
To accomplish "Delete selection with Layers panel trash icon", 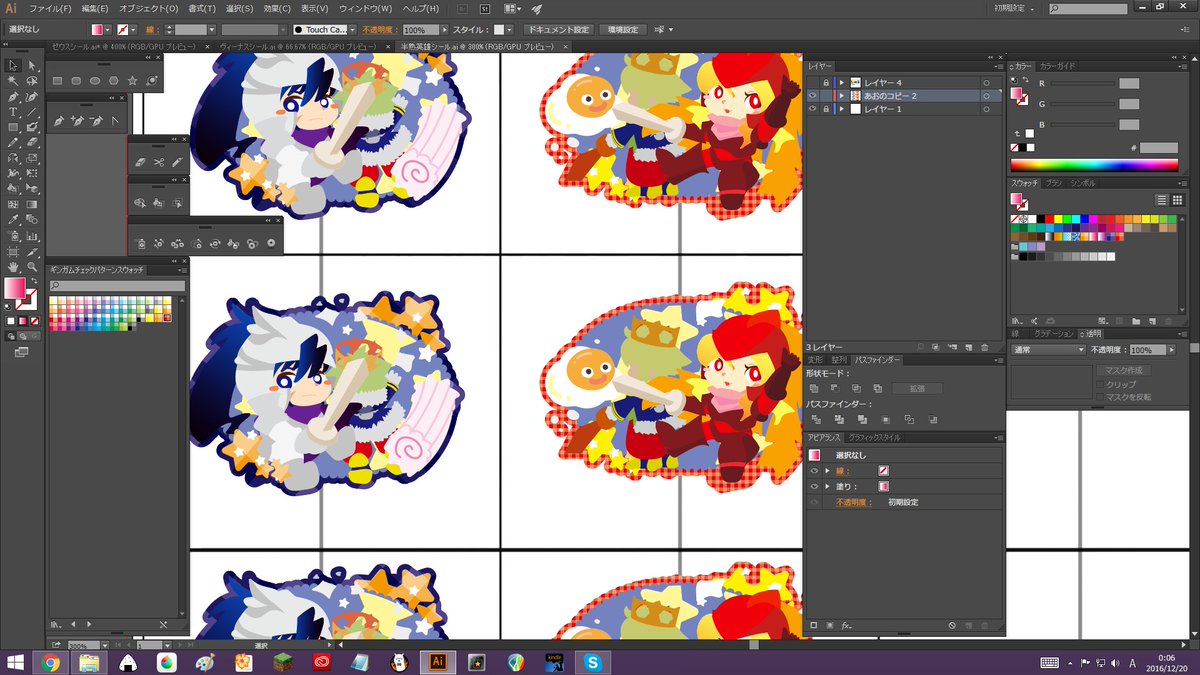I will (985, 346).
